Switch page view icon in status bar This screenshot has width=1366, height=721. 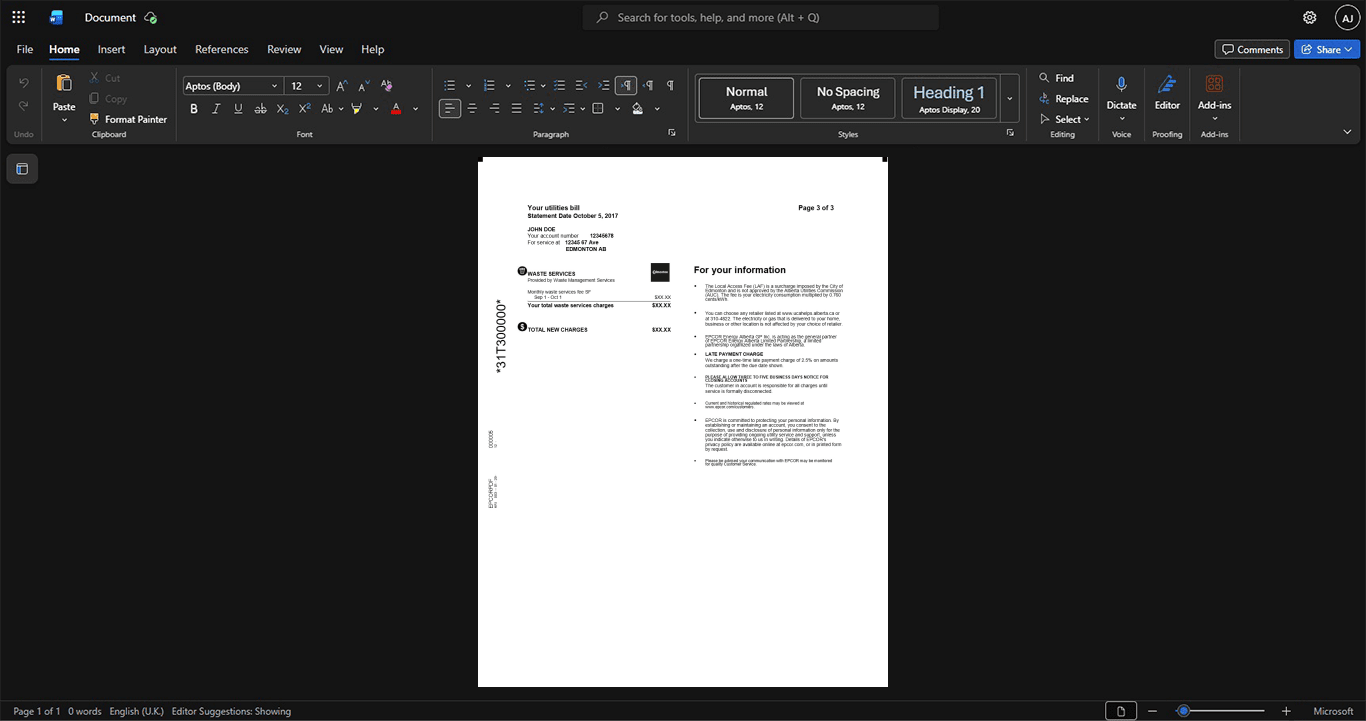[x=1121, y=711]
